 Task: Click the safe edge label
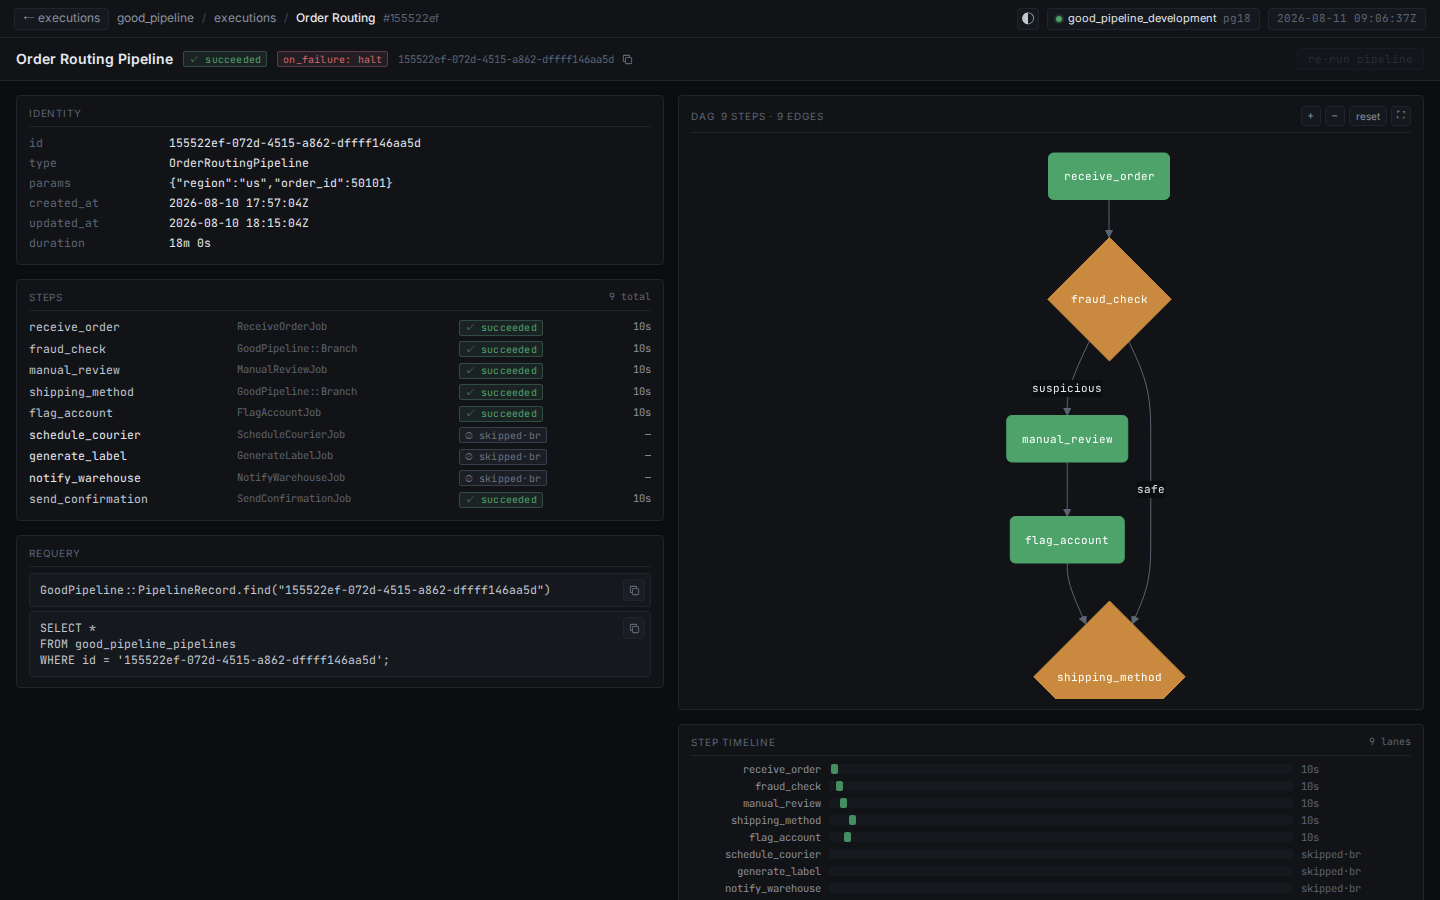point(1151,489)
